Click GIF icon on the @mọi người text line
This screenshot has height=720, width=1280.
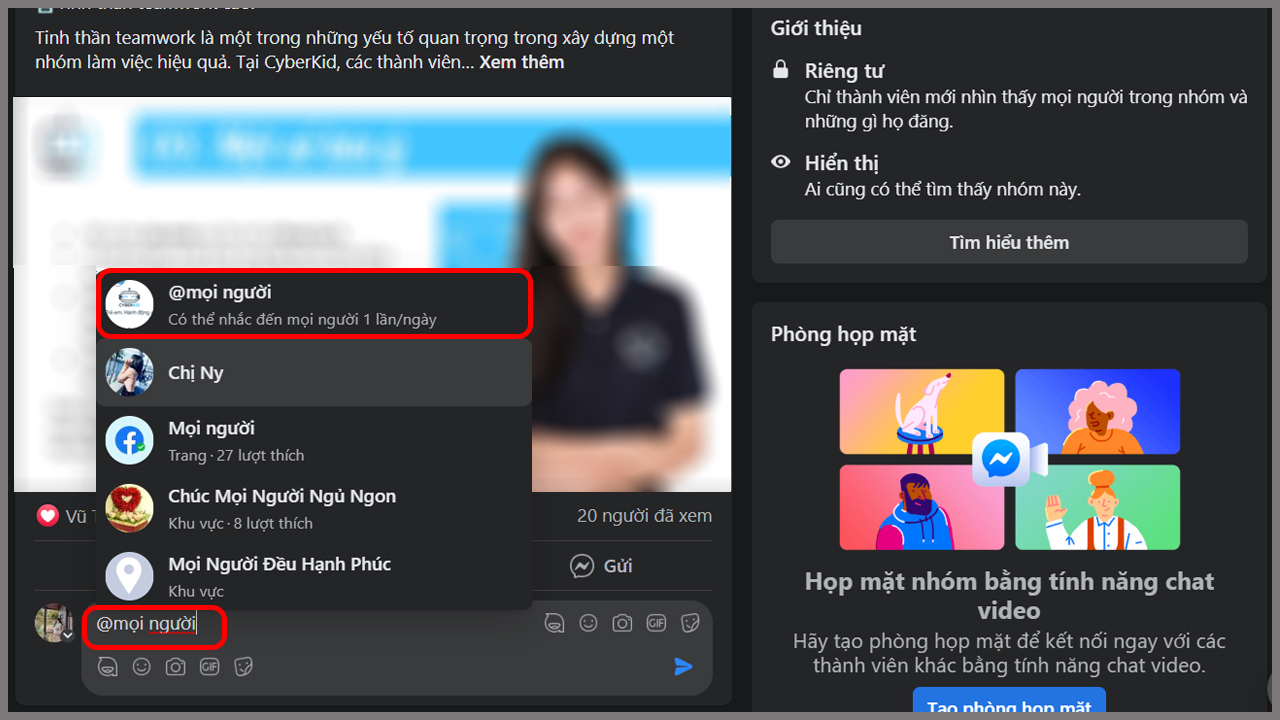point(656,623)
